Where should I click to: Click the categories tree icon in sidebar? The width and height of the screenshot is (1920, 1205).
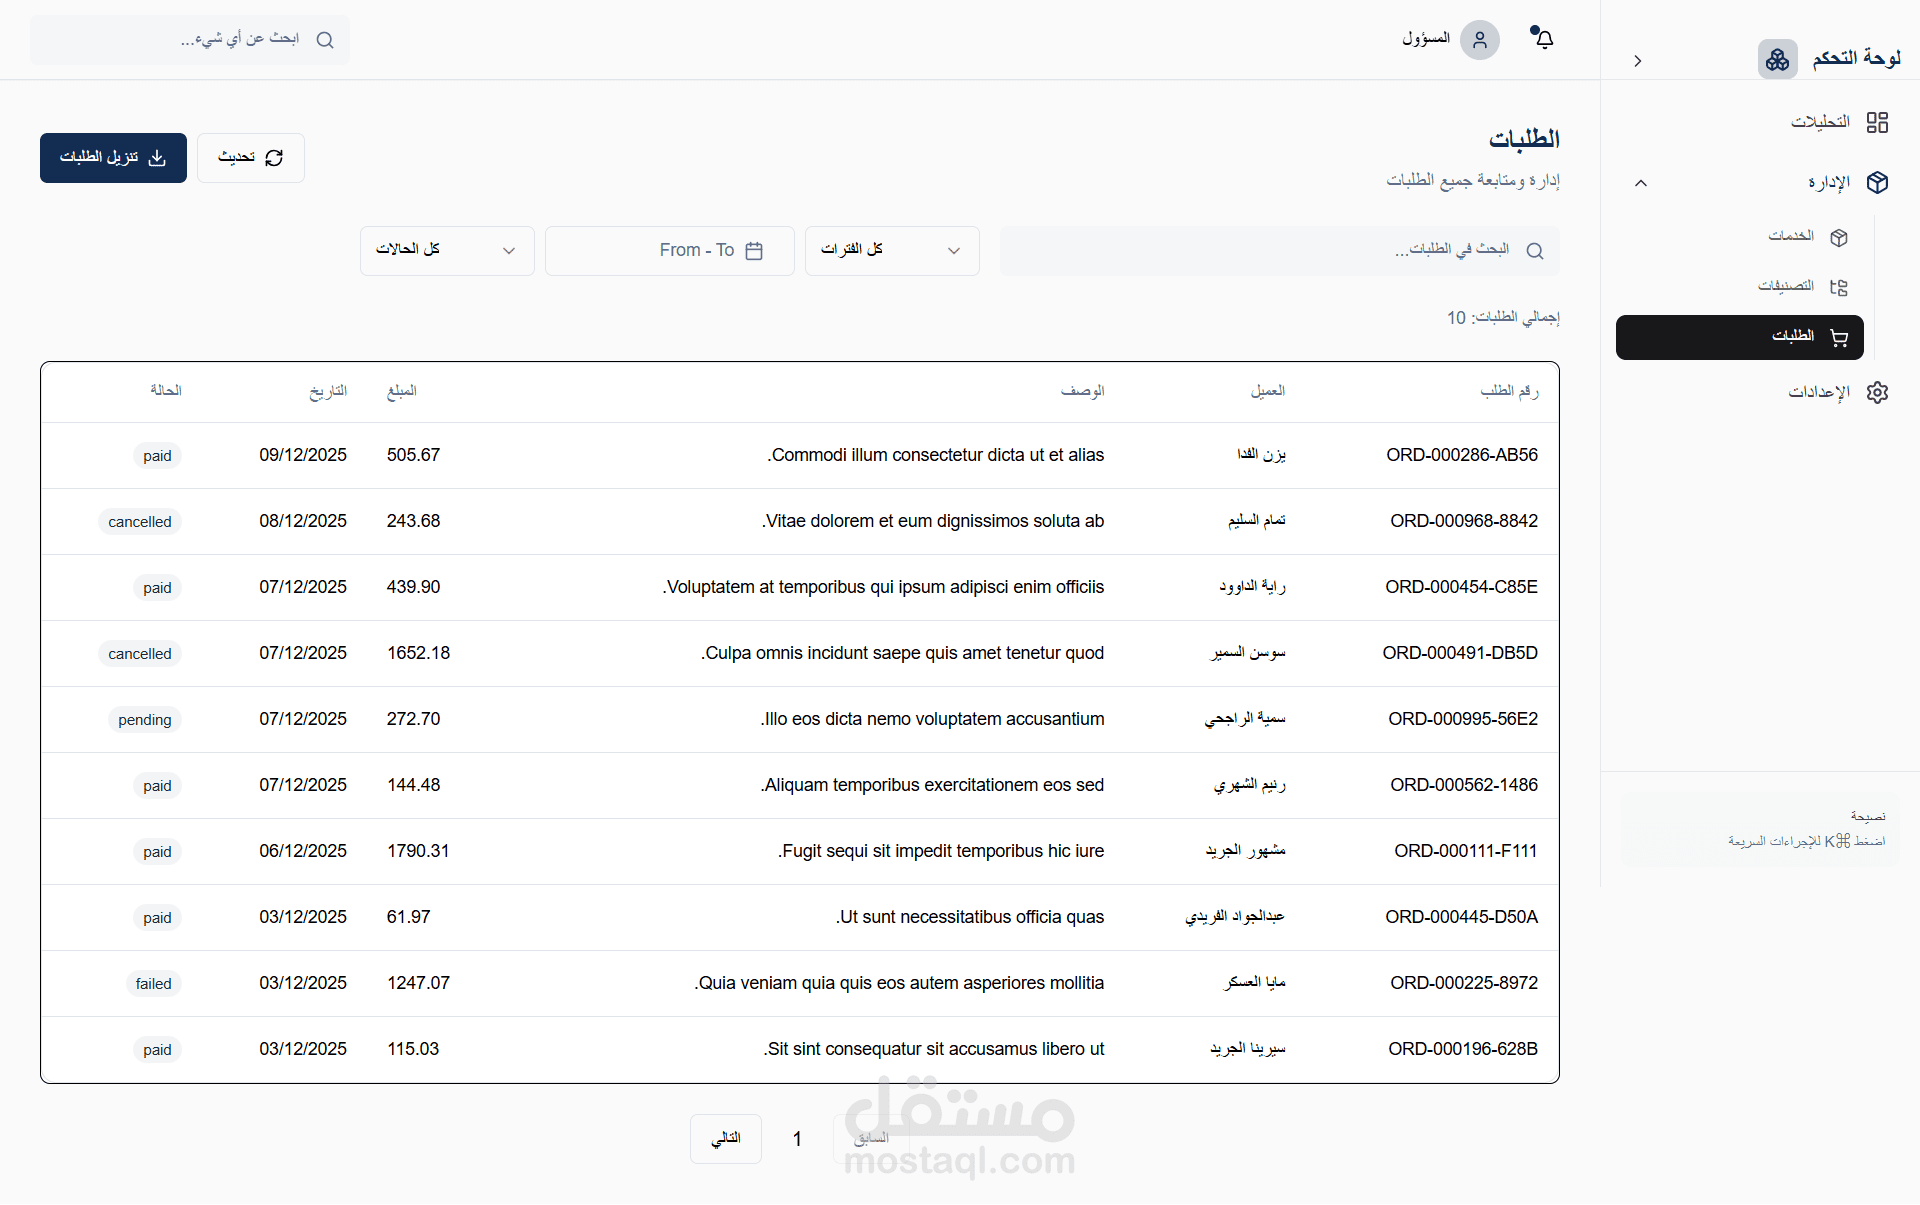[x=1838, y=287]
